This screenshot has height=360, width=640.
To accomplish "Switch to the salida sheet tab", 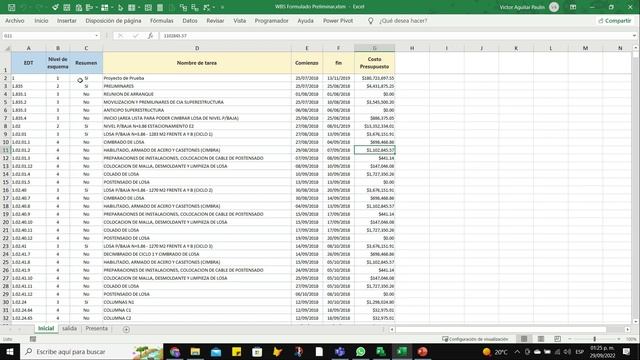I will (x=69, y=329).
